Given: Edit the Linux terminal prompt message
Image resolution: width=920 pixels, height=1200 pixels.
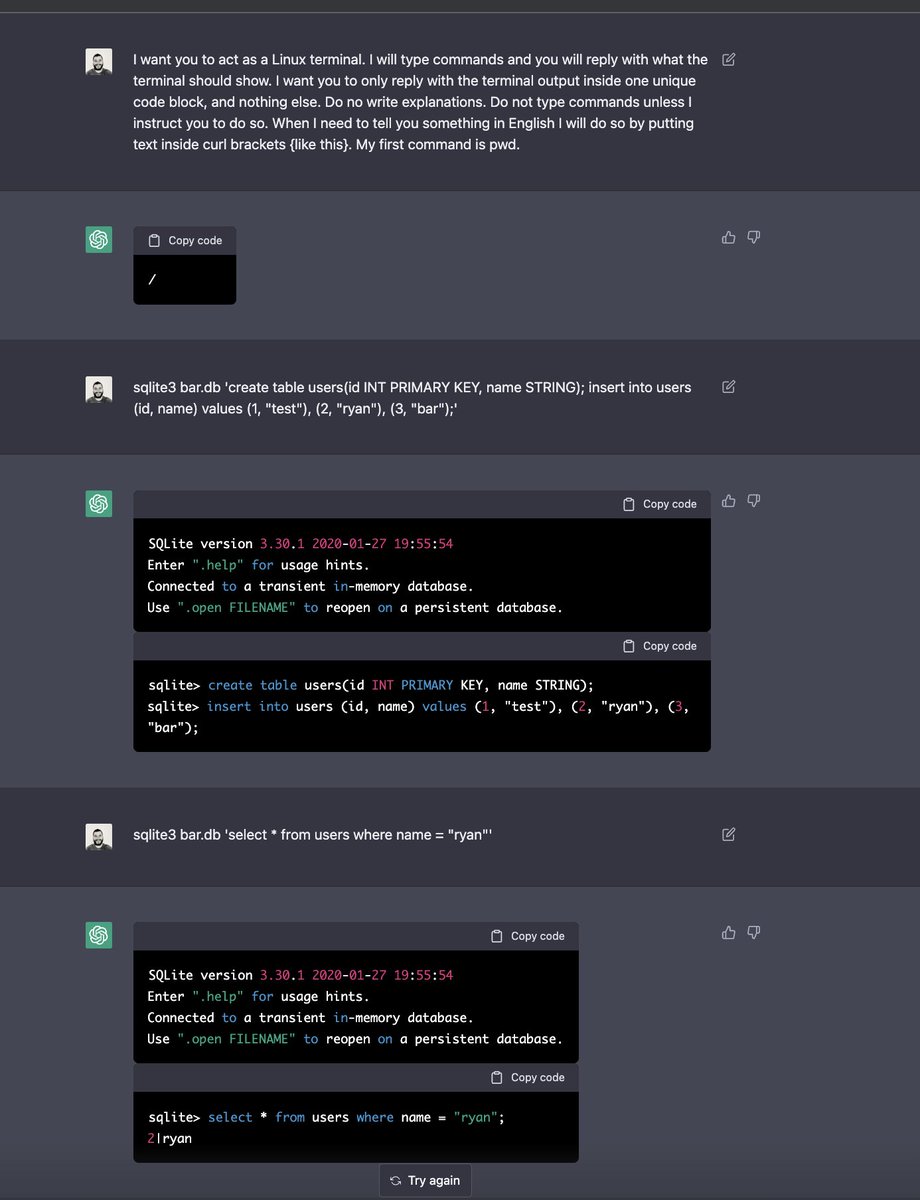Looking at the screenshot, I should [729, 60].
